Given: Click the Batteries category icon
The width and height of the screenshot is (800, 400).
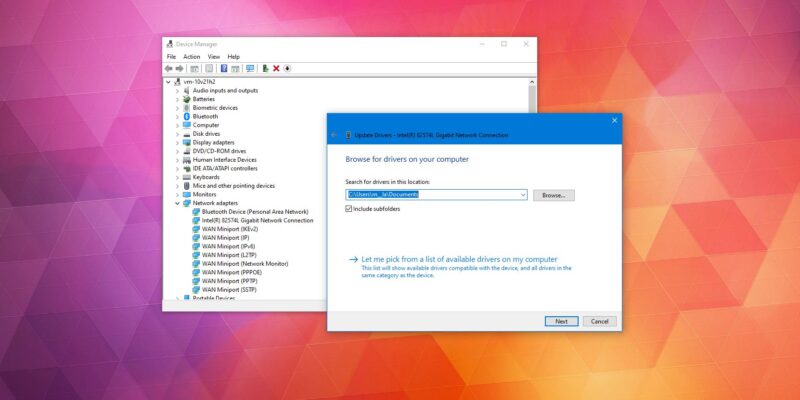Looking at the screenshot, I should pyautogui.click(x=186, y=99).
